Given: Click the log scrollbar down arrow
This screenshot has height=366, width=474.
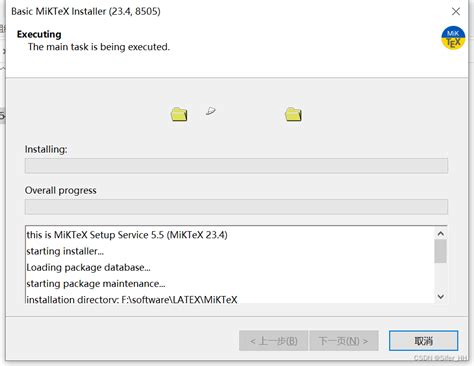Looking at the screenshot, I should [441, 296].
